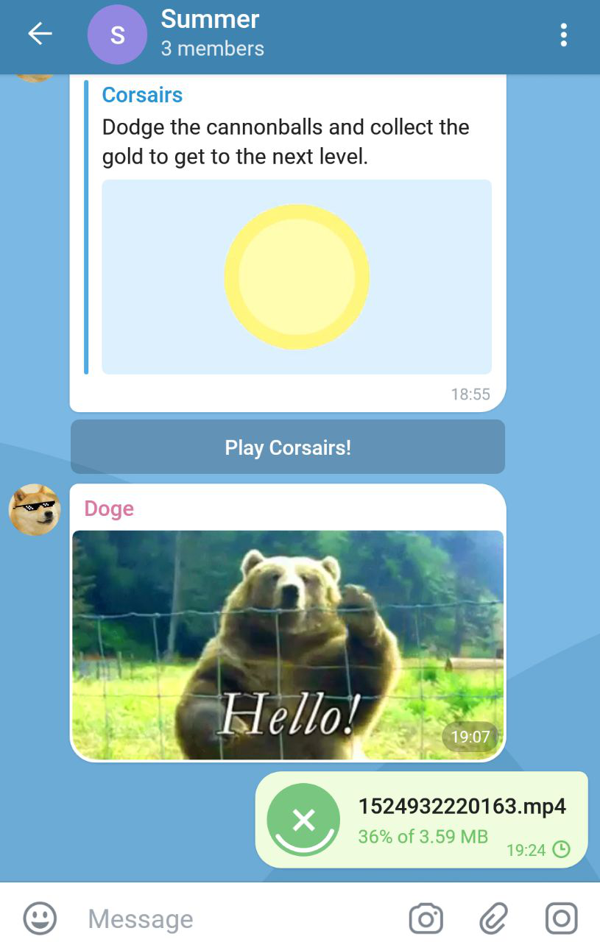
Task: Cancel the mp4 upload in progress
Action: (304, 821)
